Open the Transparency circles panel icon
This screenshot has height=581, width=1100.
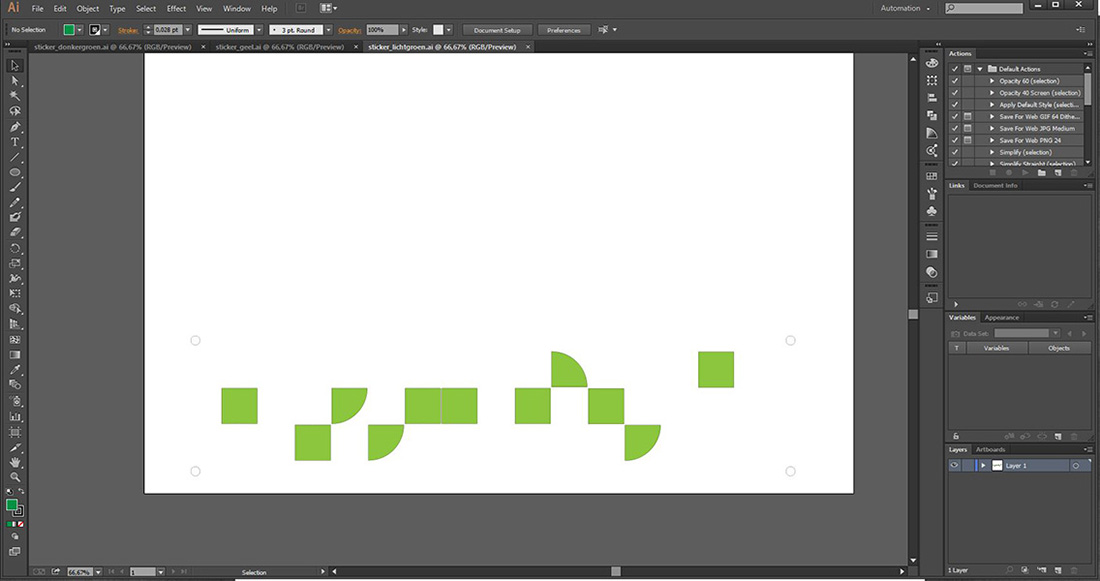[x=932, y=272]
